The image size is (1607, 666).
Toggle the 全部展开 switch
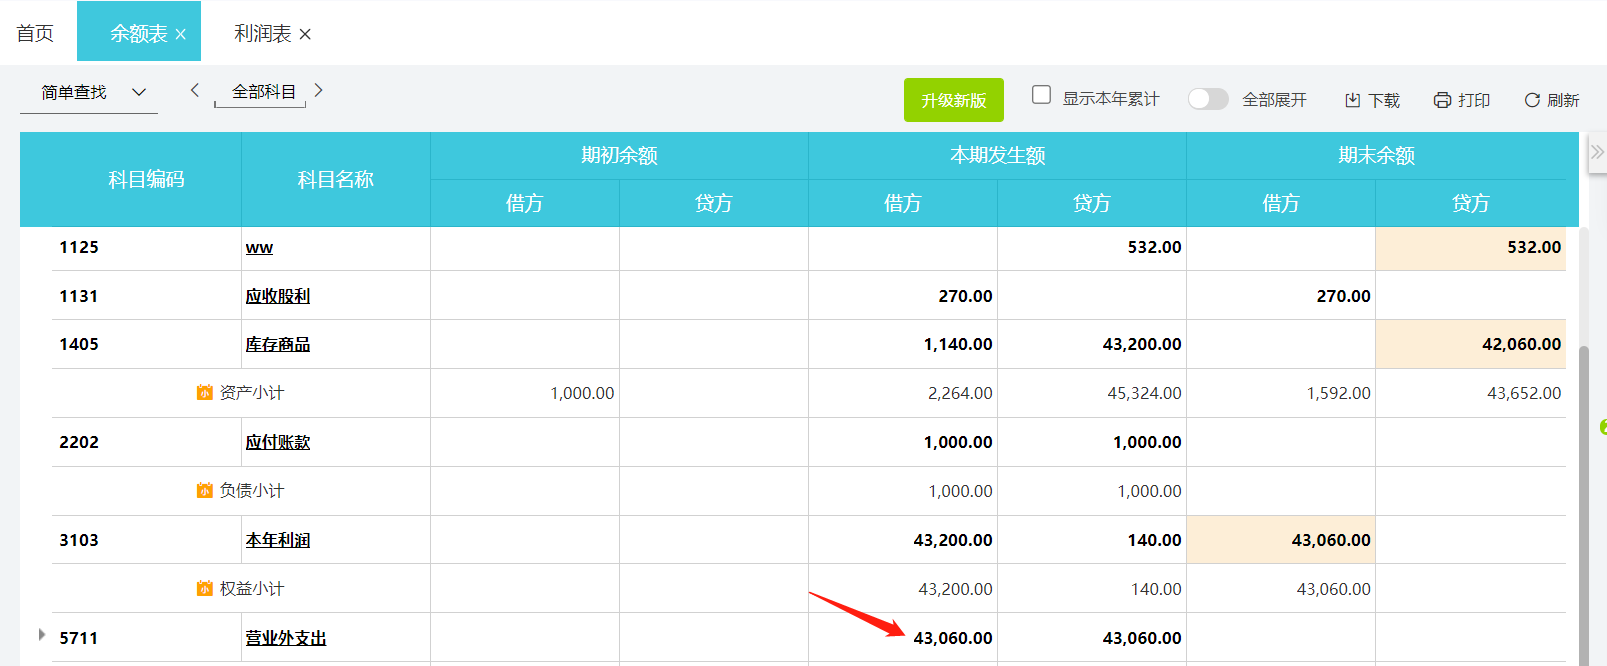coord(1208,99)
